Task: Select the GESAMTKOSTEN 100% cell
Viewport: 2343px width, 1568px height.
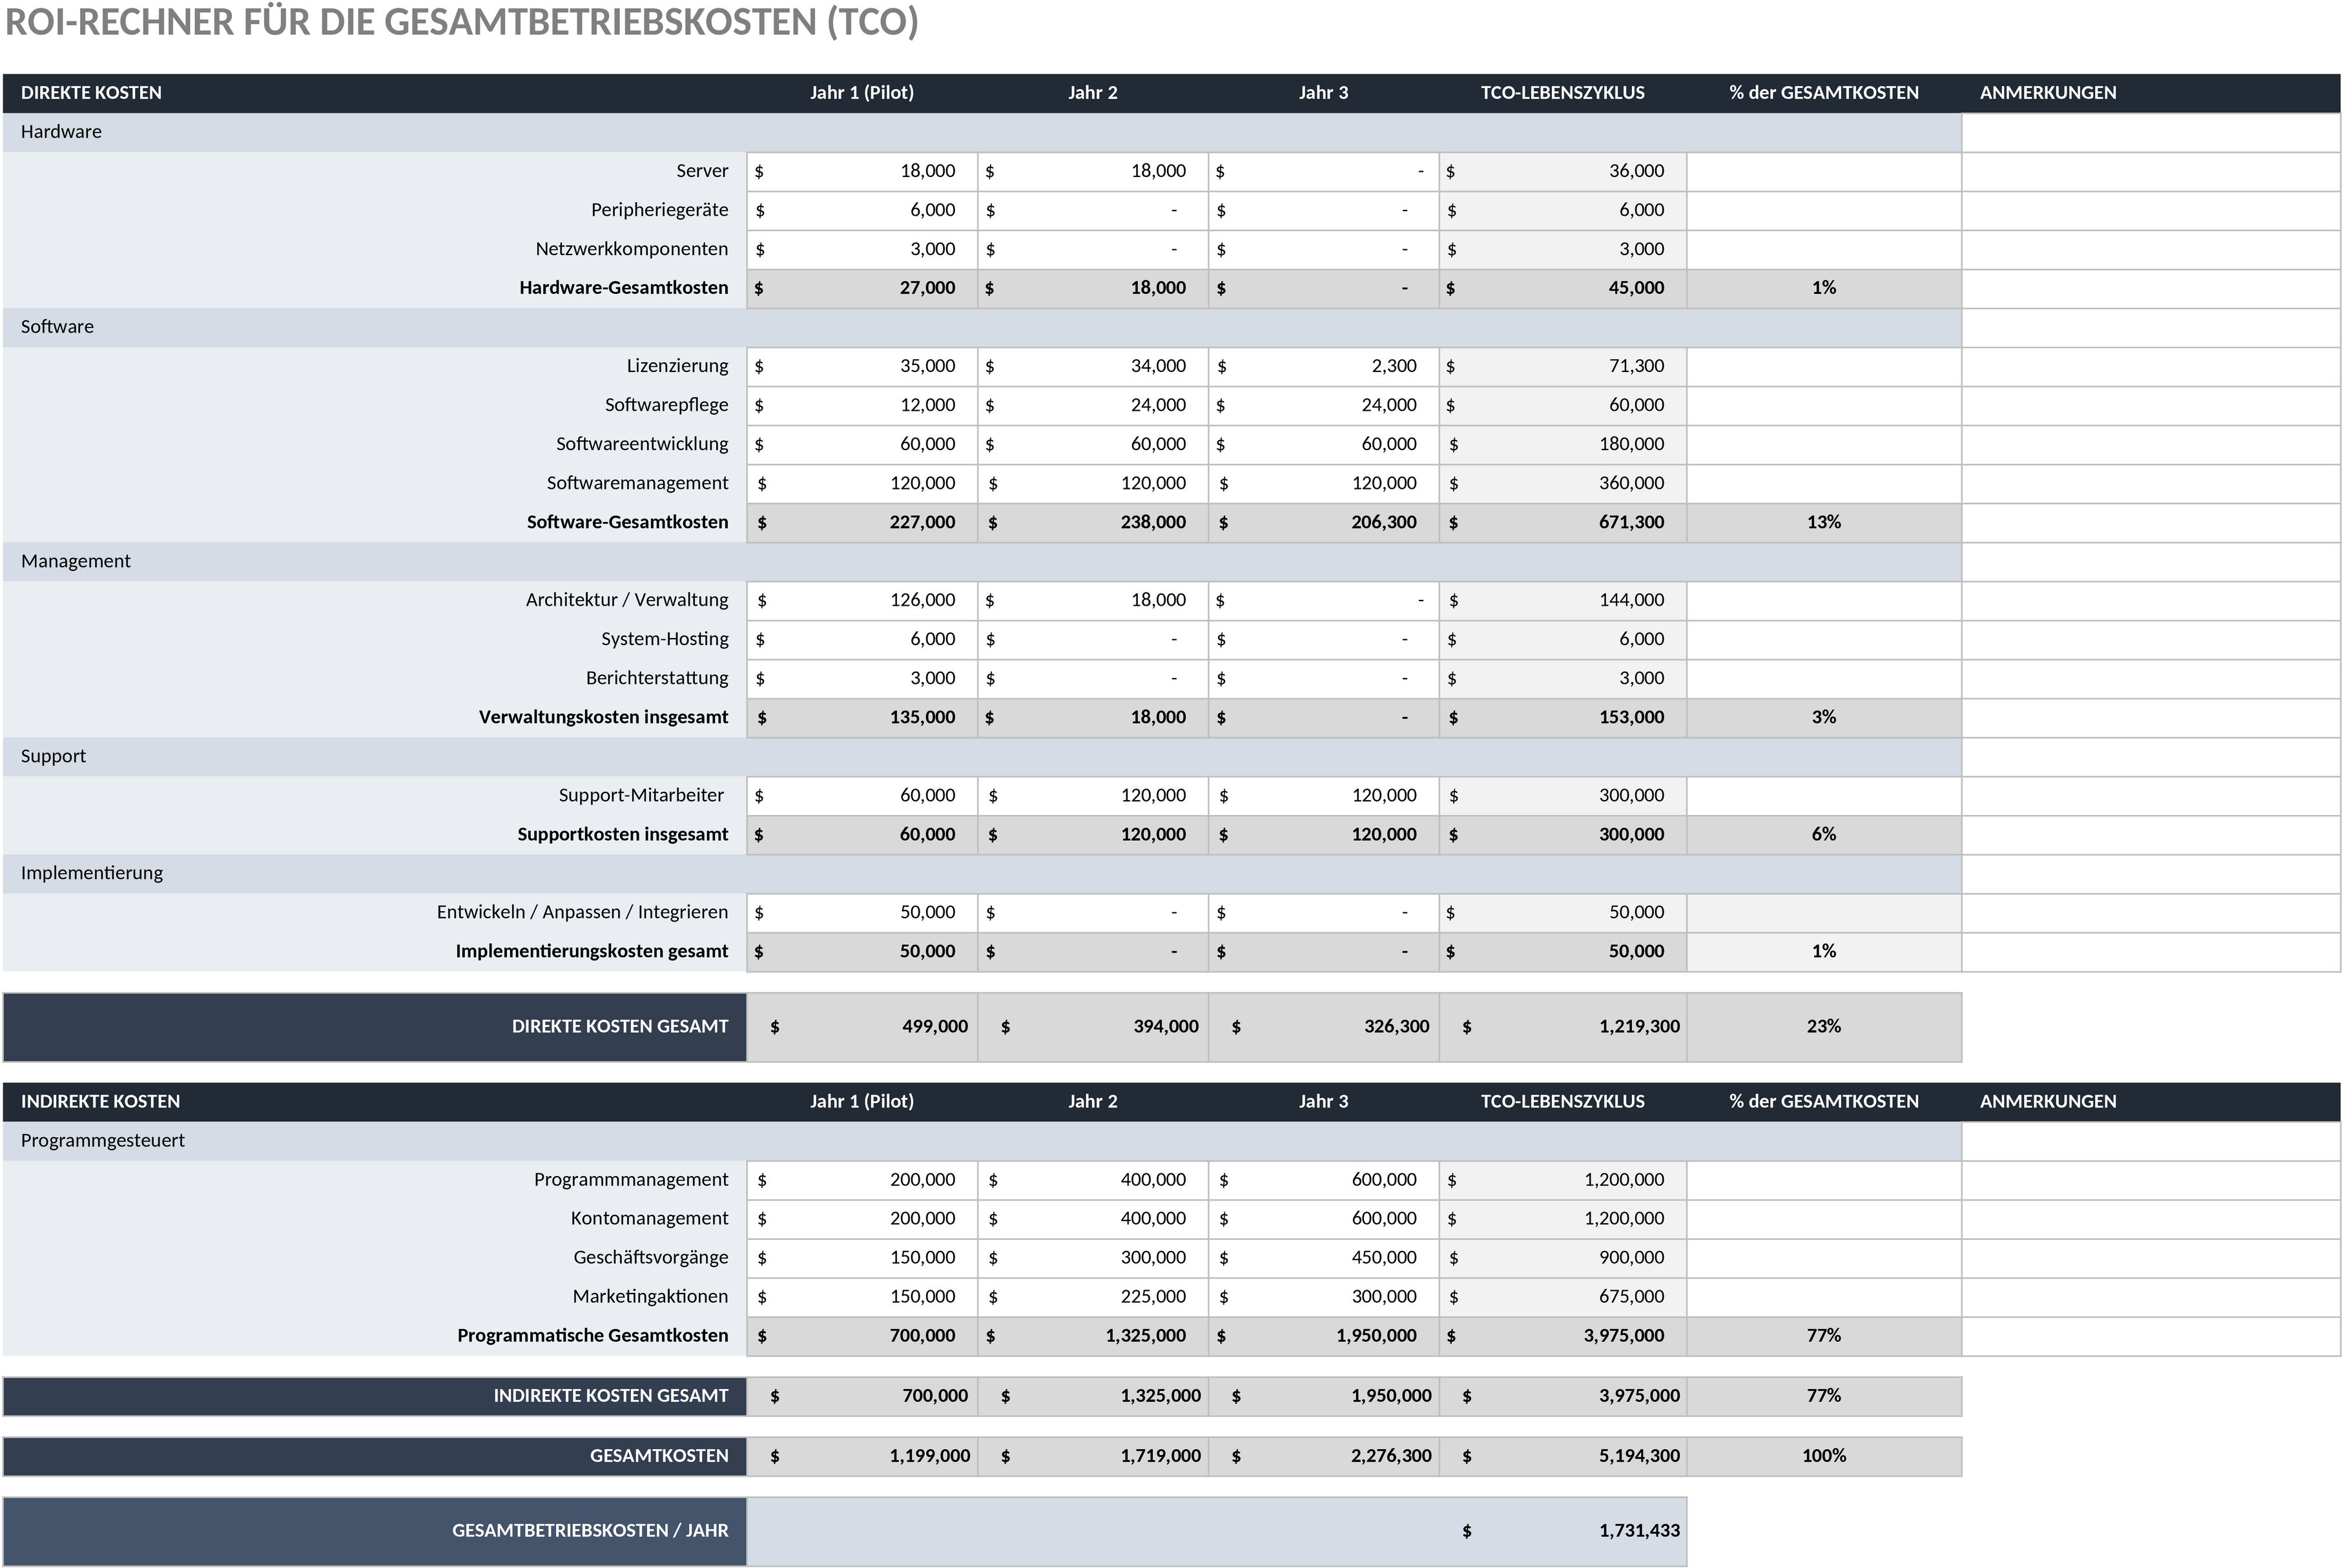Action: (x=1823, y=1456)
